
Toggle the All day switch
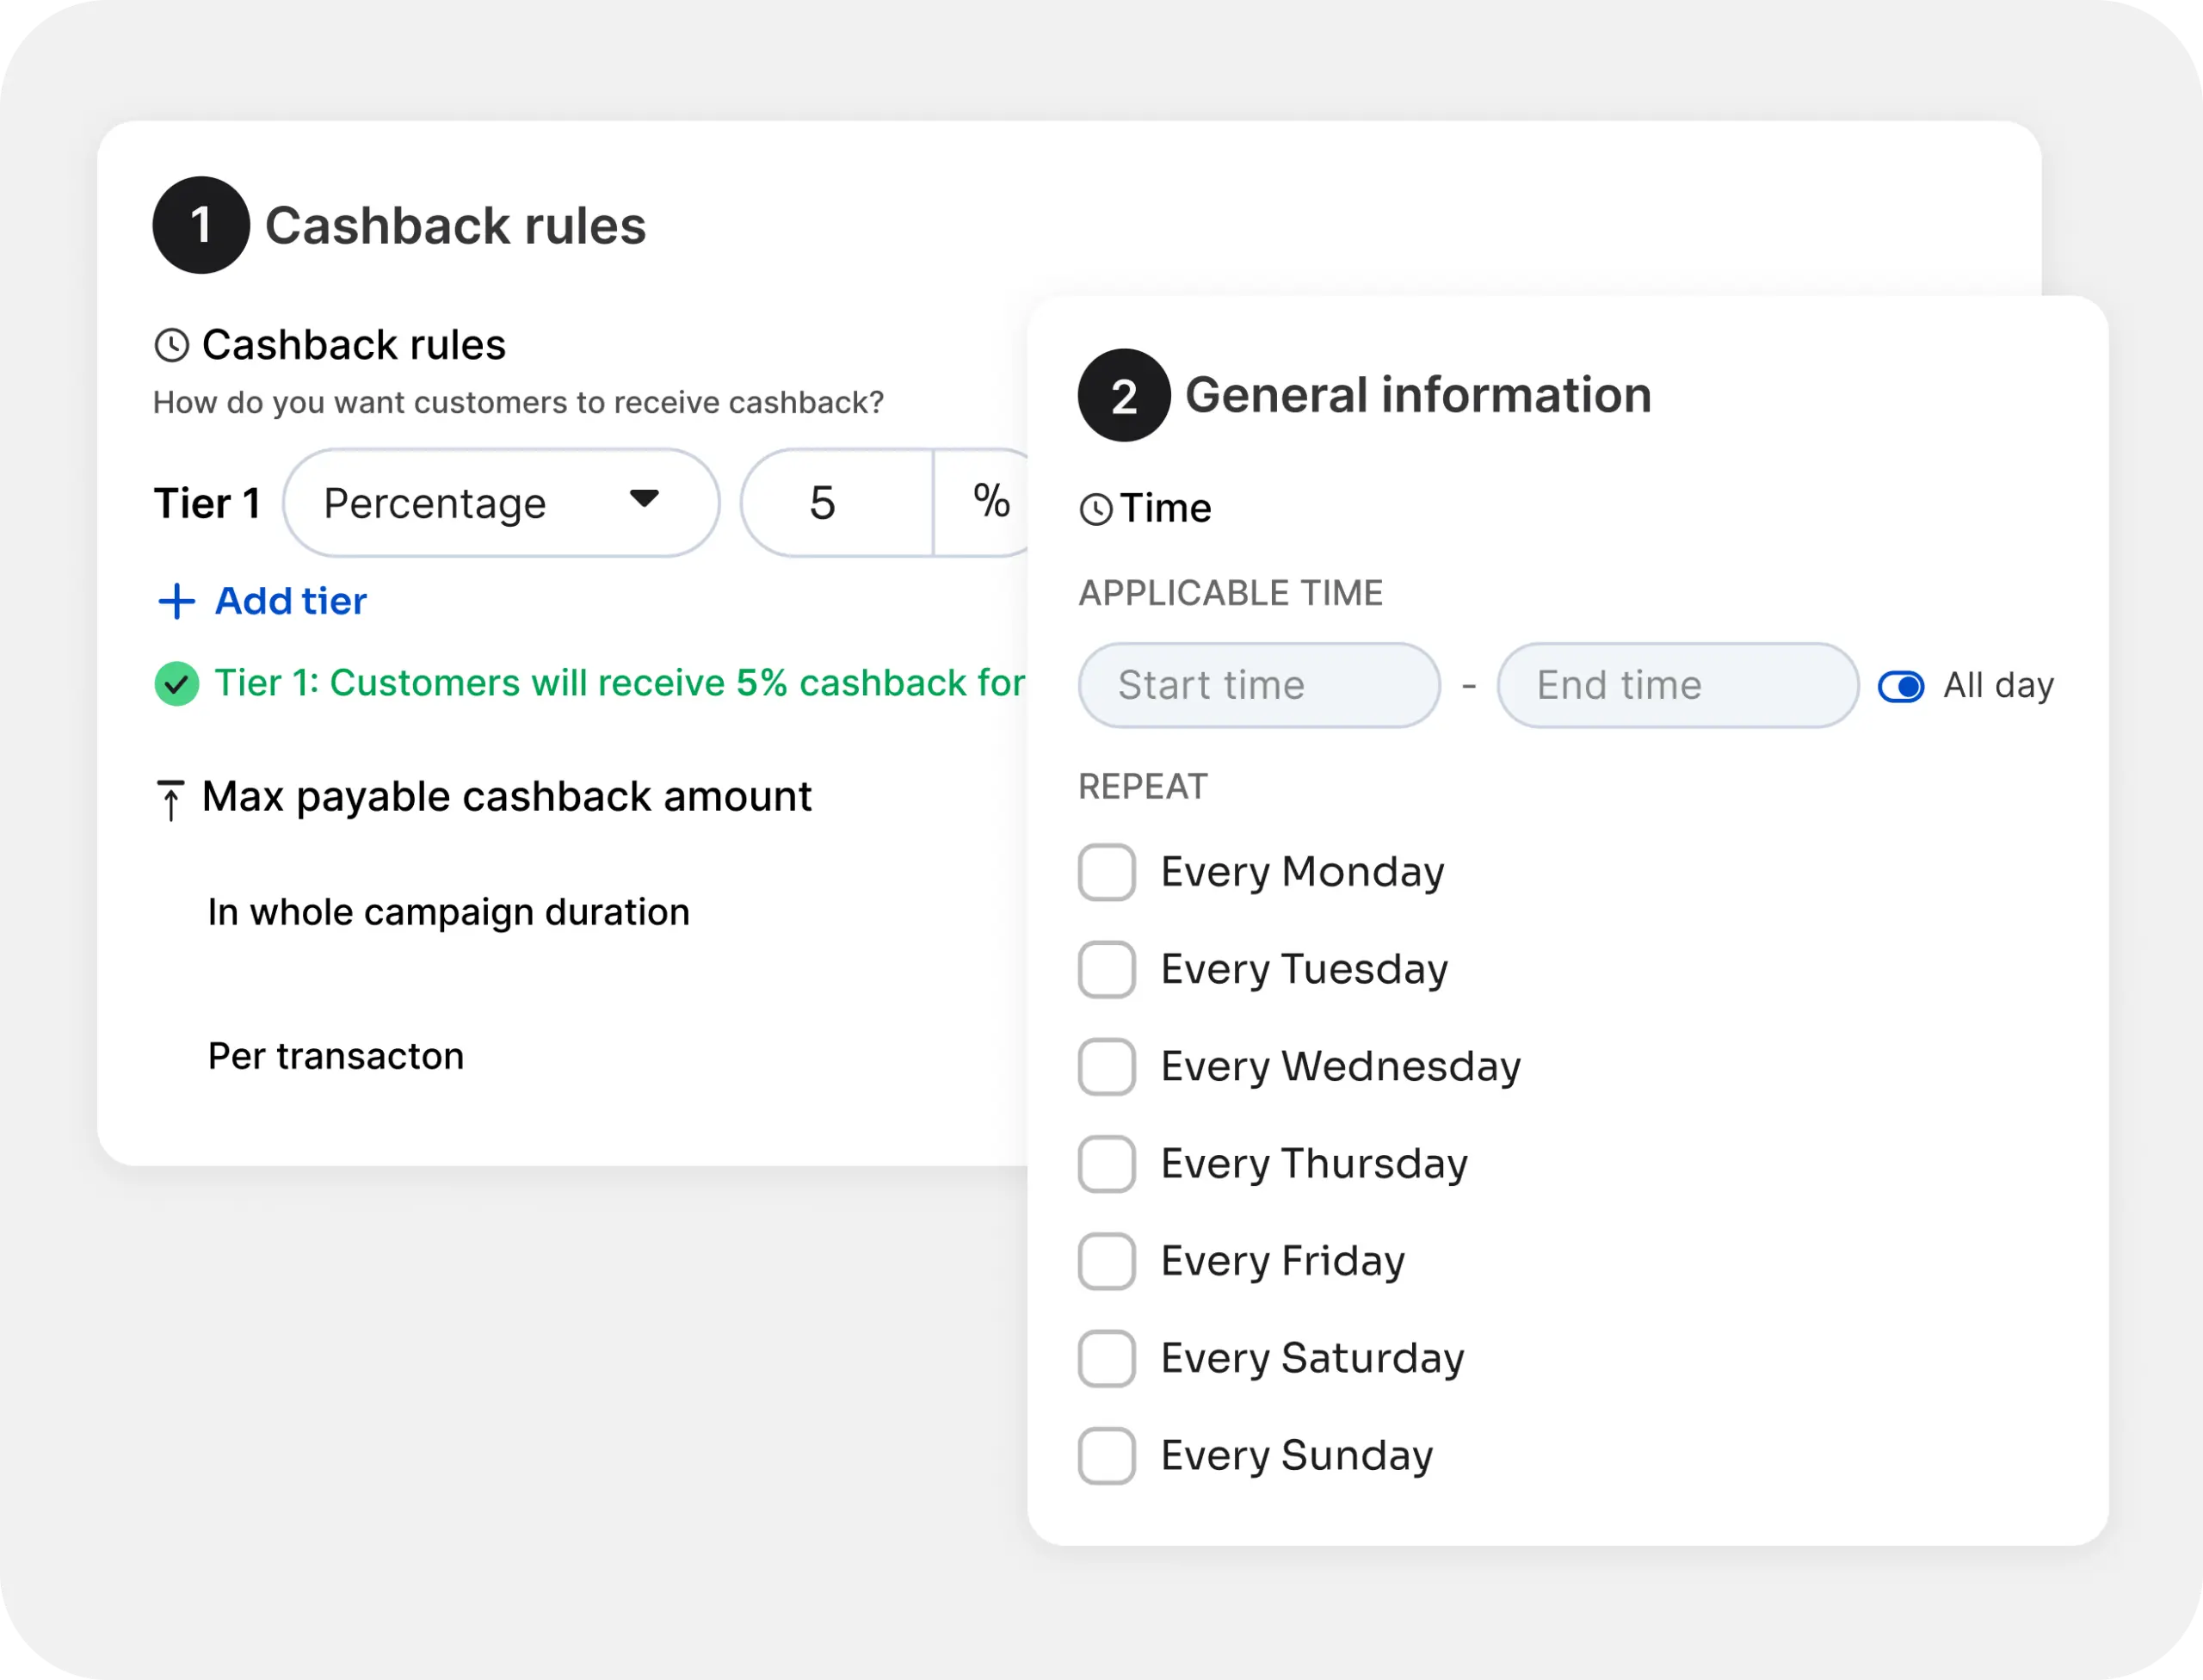click(1900, 687)
